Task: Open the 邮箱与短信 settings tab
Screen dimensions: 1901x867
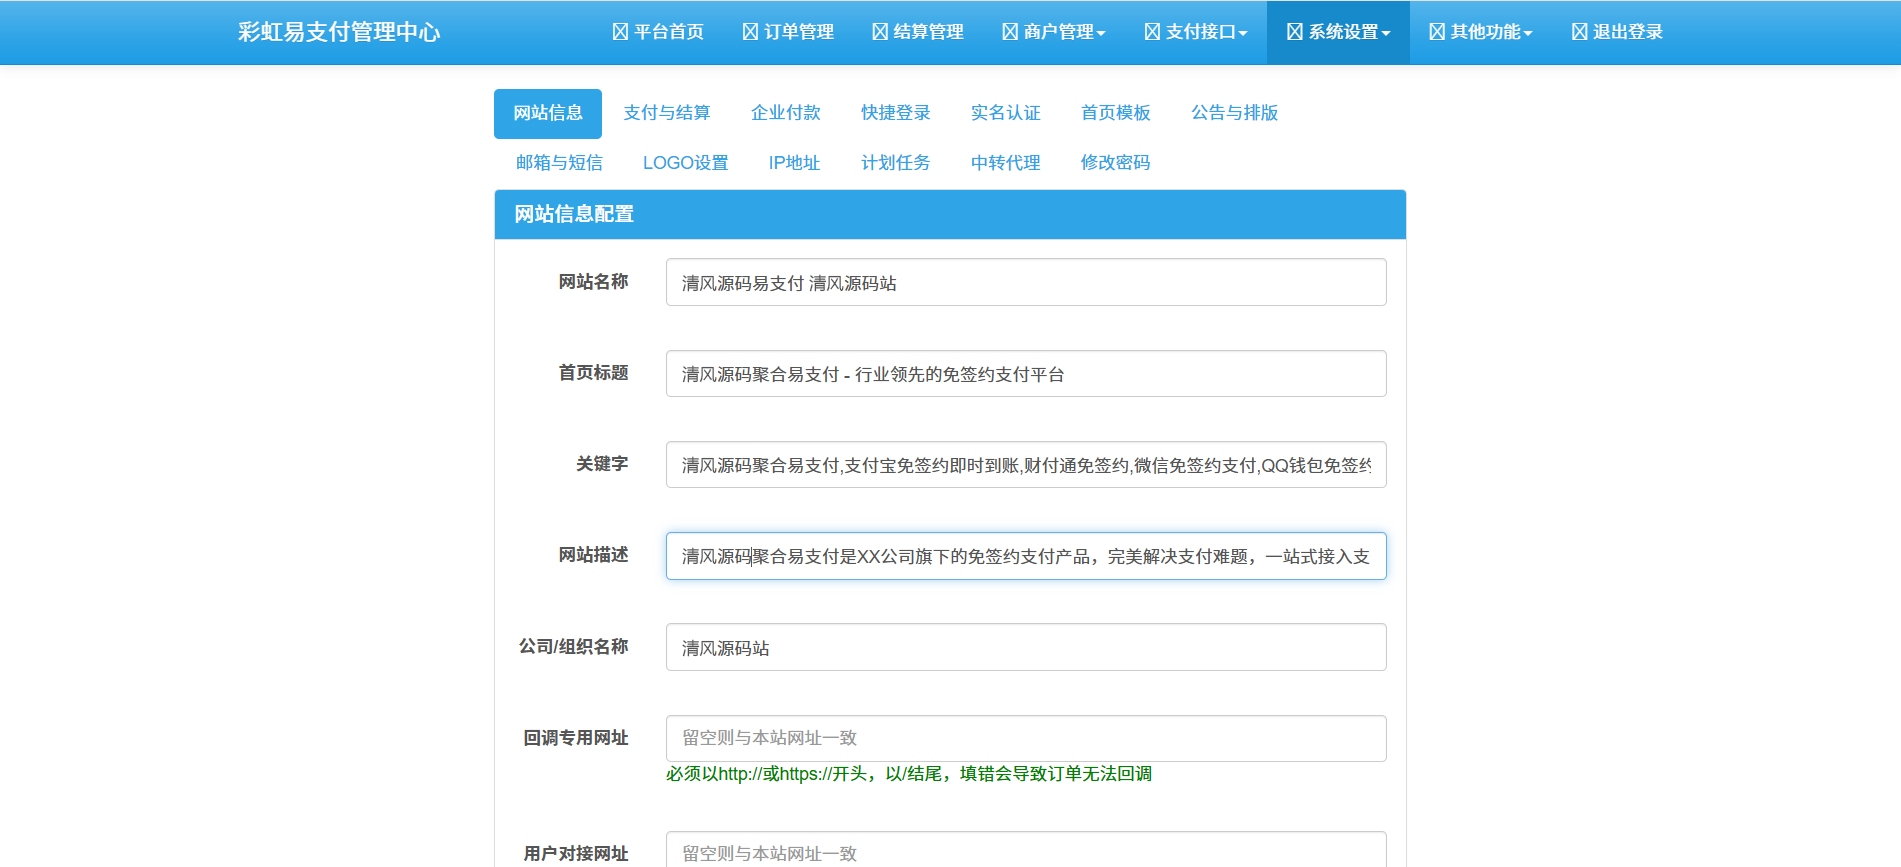Action: (559, 163)
